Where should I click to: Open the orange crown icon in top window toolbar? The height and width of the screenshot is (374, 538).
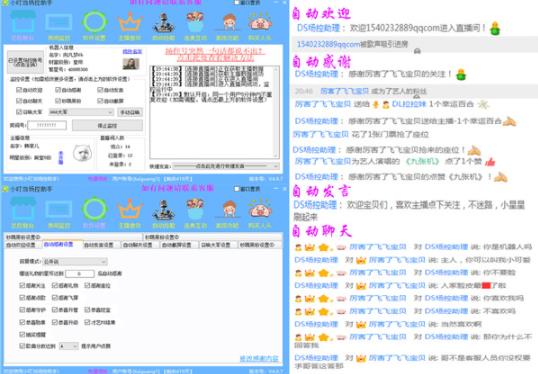[x=130, y=23]
